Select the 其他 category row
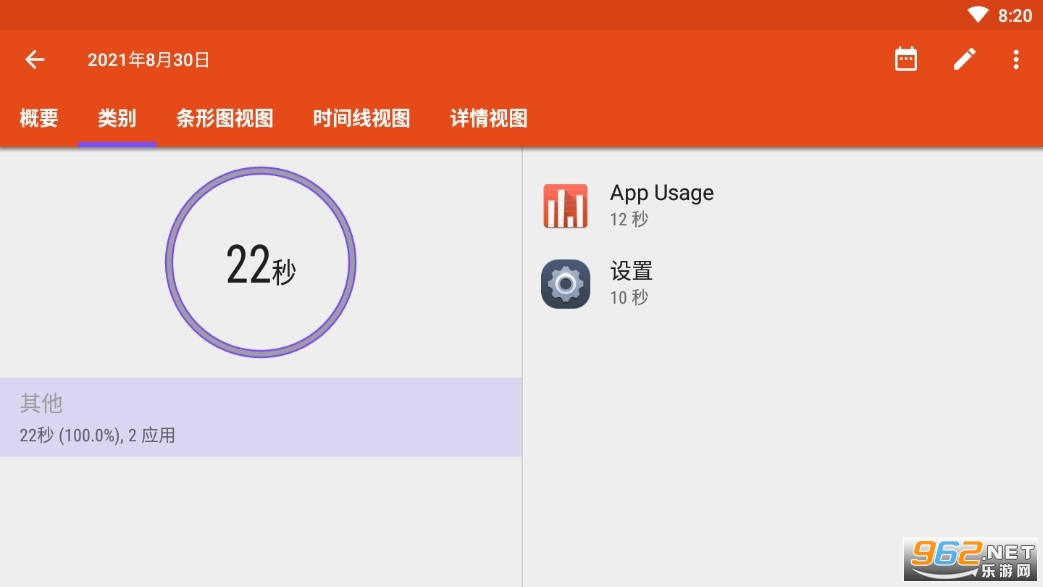Image resolution: width=1043 pixels, height=587 pixels. pyautogui.click(x=260, y=417)
